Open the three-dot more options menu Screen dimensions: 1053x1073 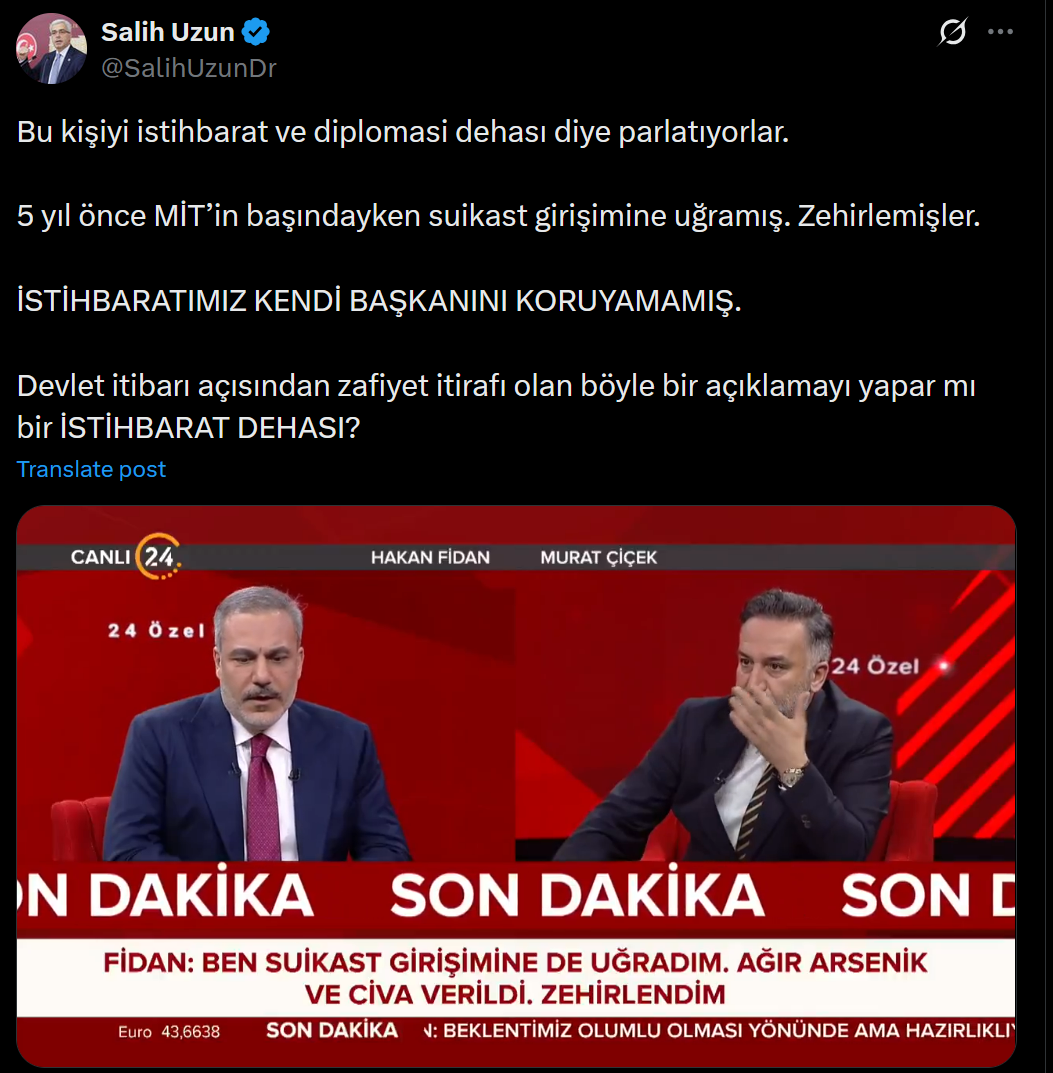click(1000, 31)
